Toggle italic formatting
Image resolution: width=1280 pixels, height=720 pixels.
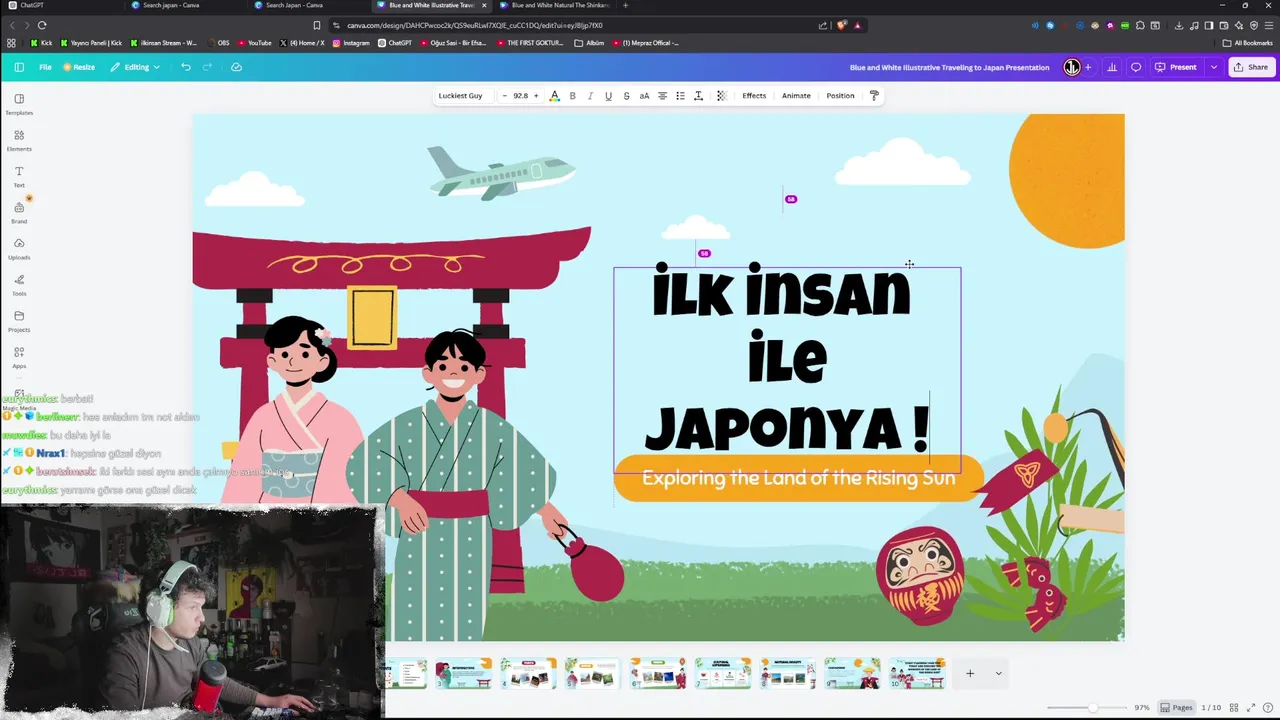coord(590,96)
